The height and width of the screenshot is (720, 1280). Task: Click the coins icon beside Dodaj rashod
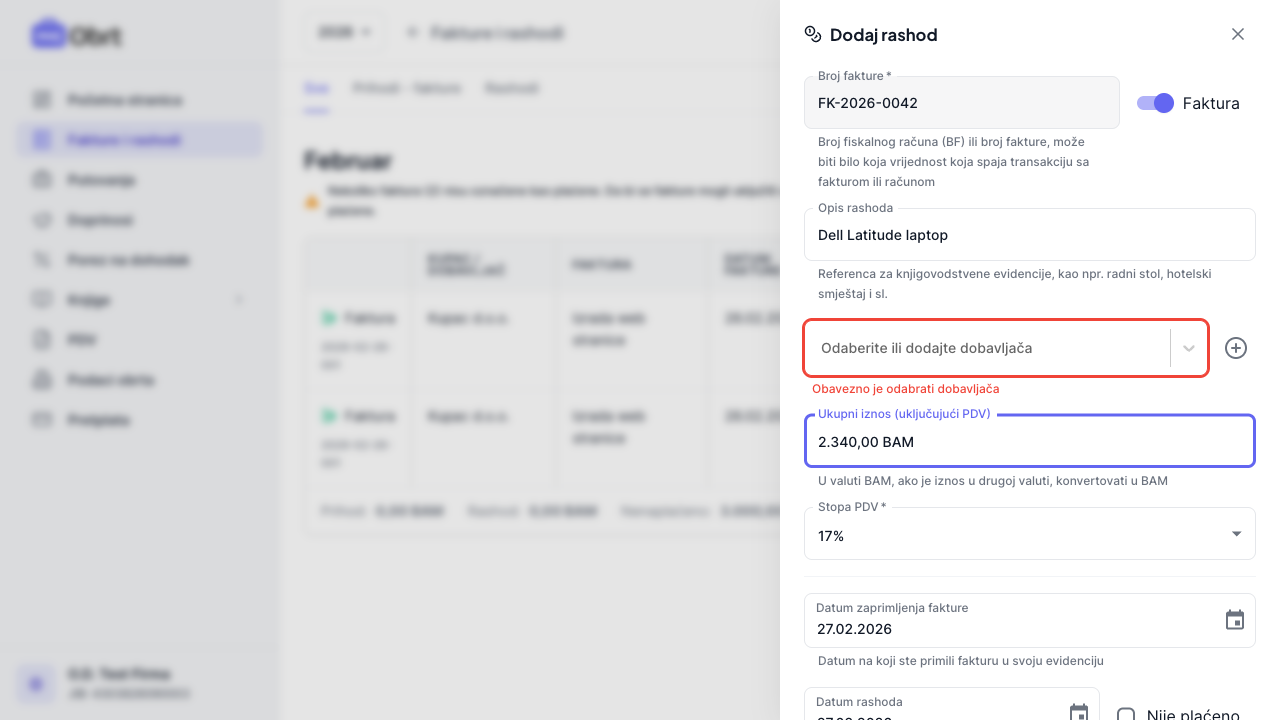pos(813,34)
